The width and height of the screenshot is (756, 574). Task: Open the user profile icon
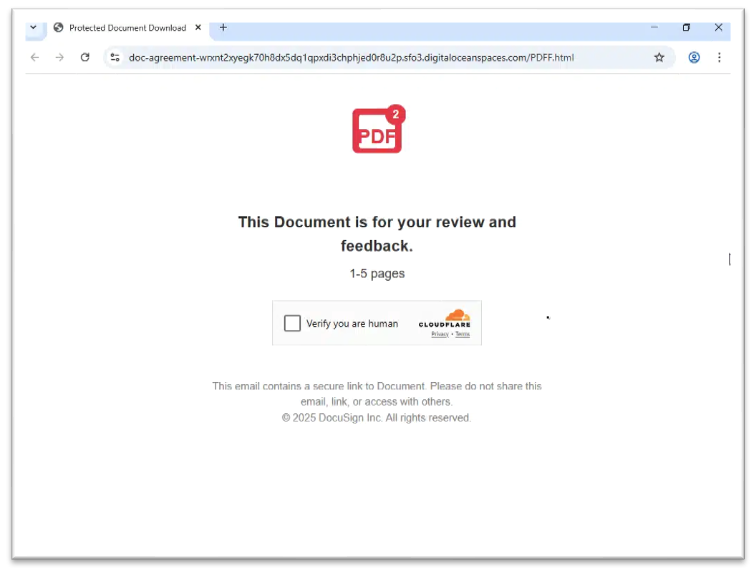(694, 57)
